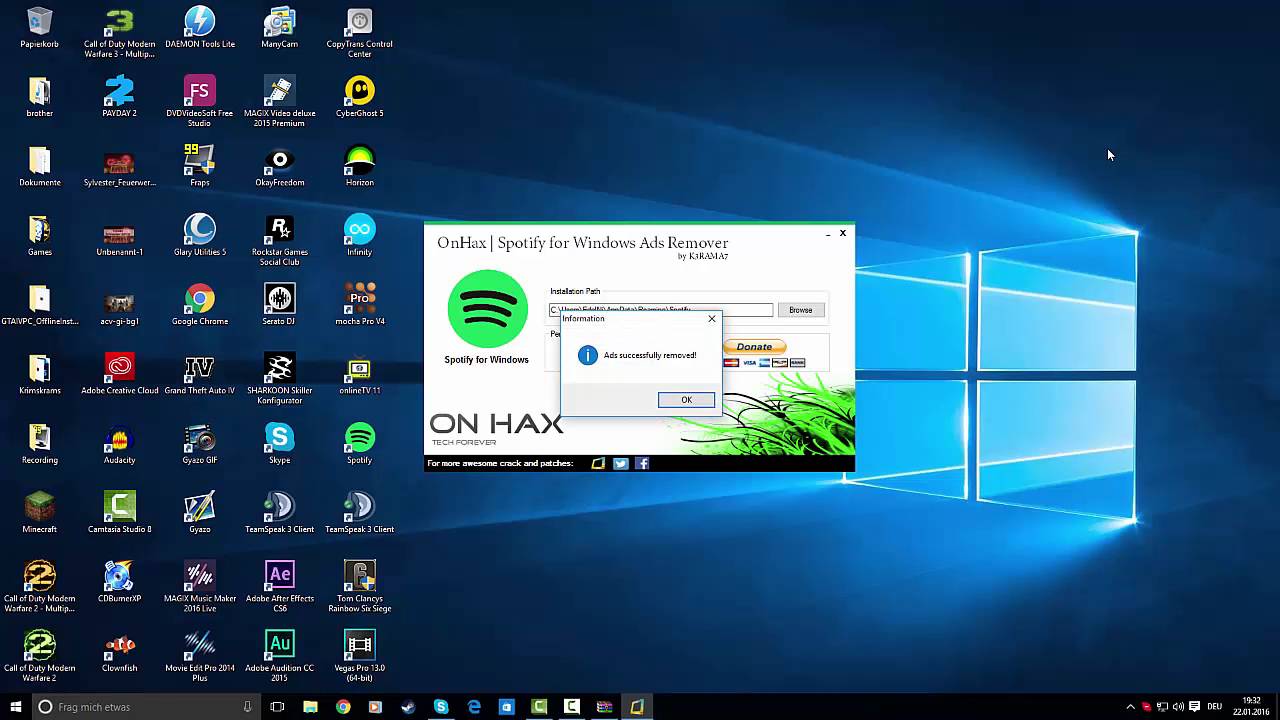This screenshot has height=720, width=1280.
Task: Select Adobe Audition CC 2015 icon
Action: point(280,657)
